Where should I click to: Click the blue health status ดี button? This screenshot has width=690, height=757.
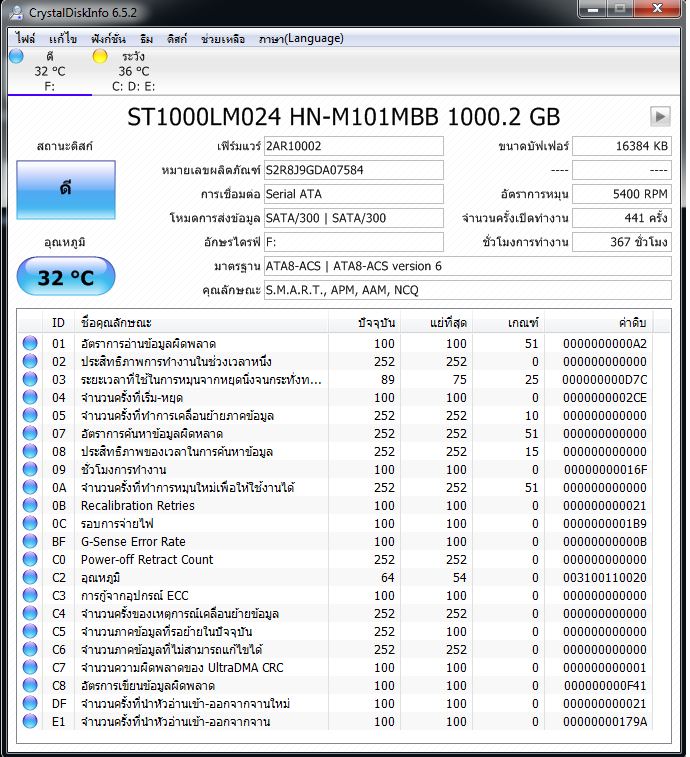point(66,190)
